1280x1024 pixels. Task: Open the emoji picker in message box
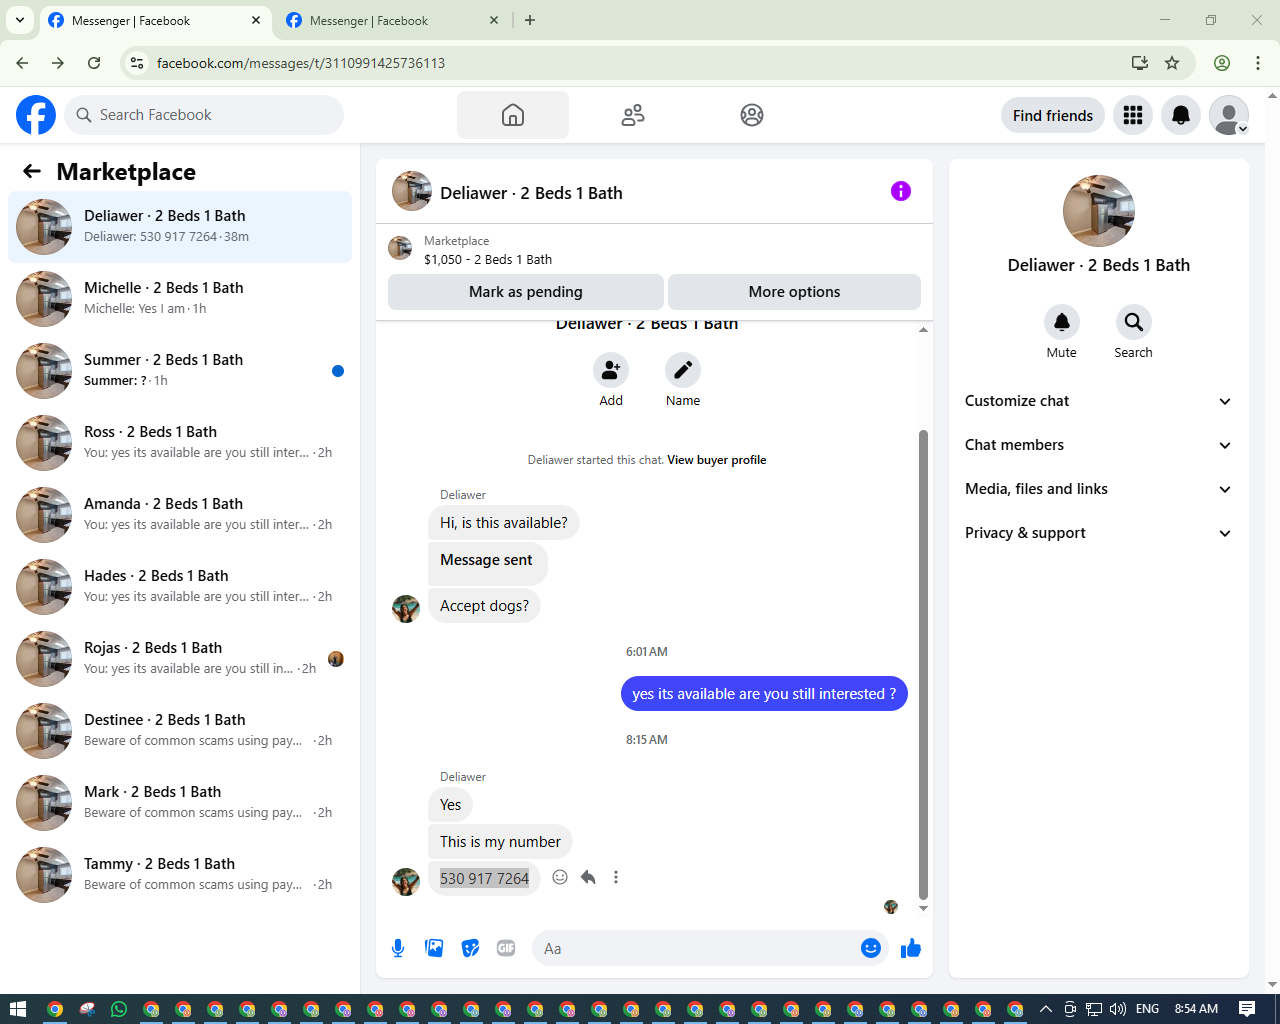coord(871,948)
